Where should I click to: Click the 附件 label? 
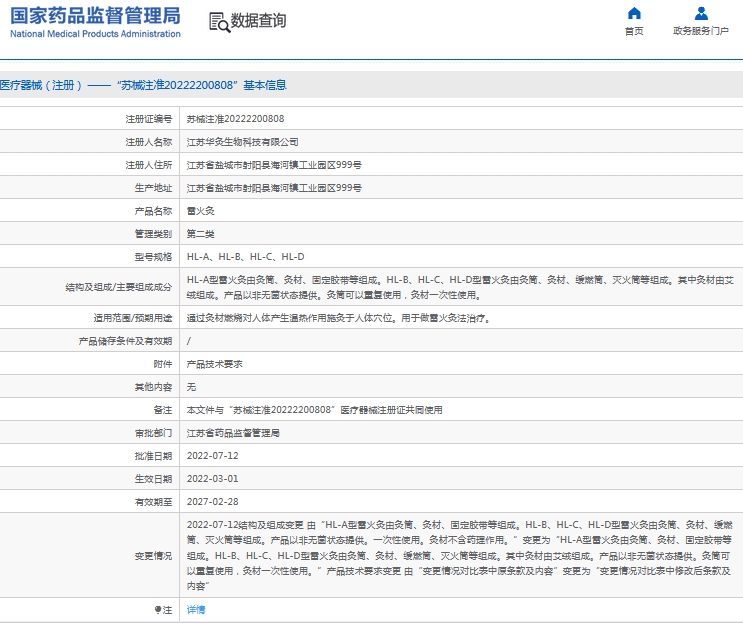tap(163, 364)
